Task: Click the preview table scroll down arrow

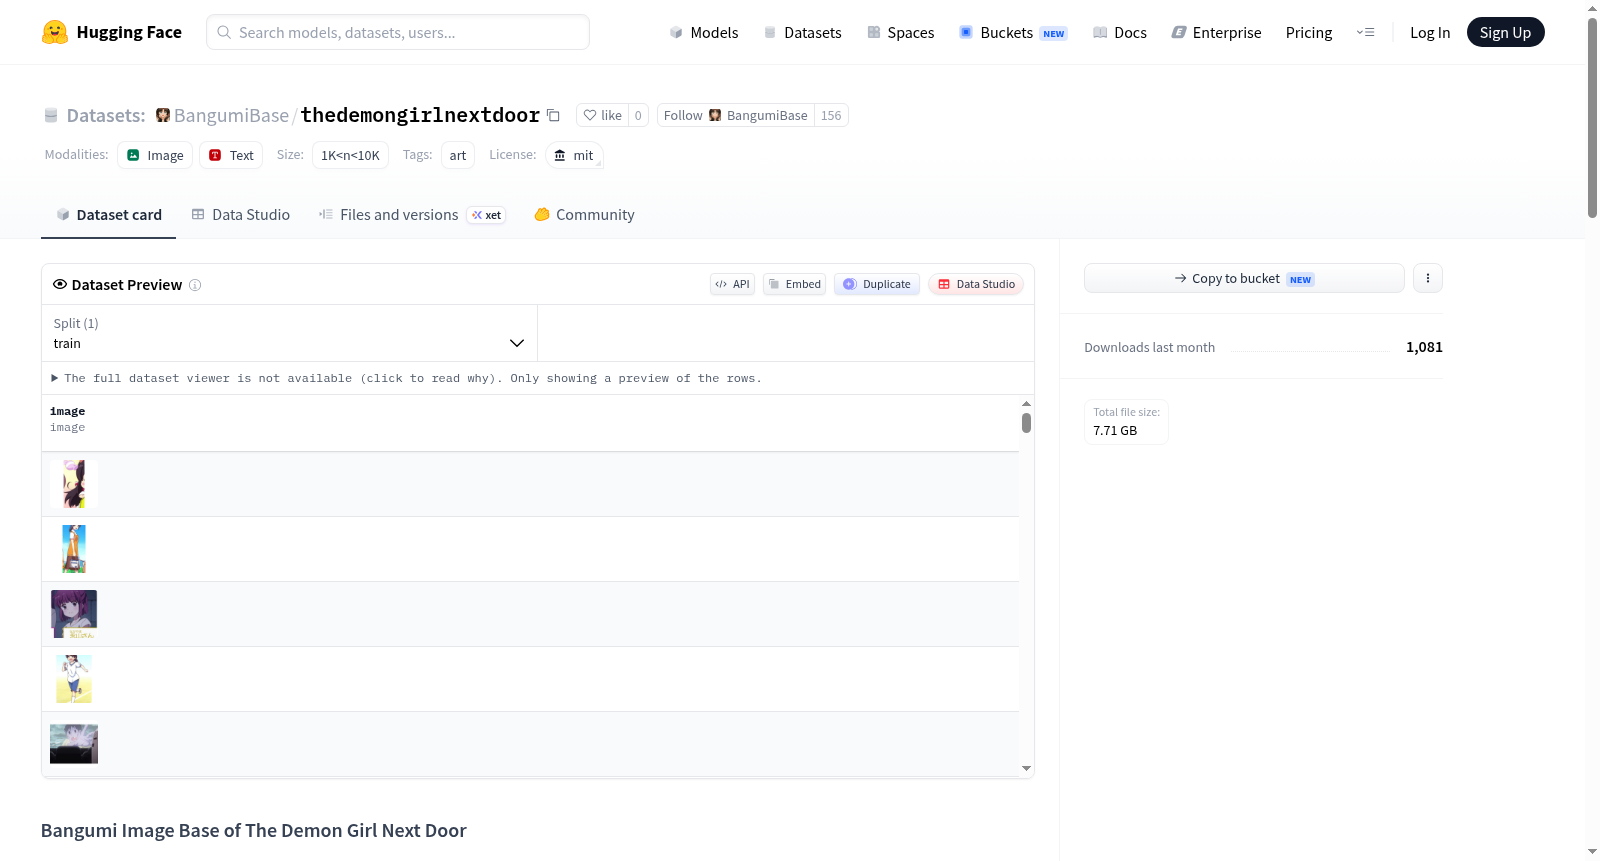Action: [1026, 769]
